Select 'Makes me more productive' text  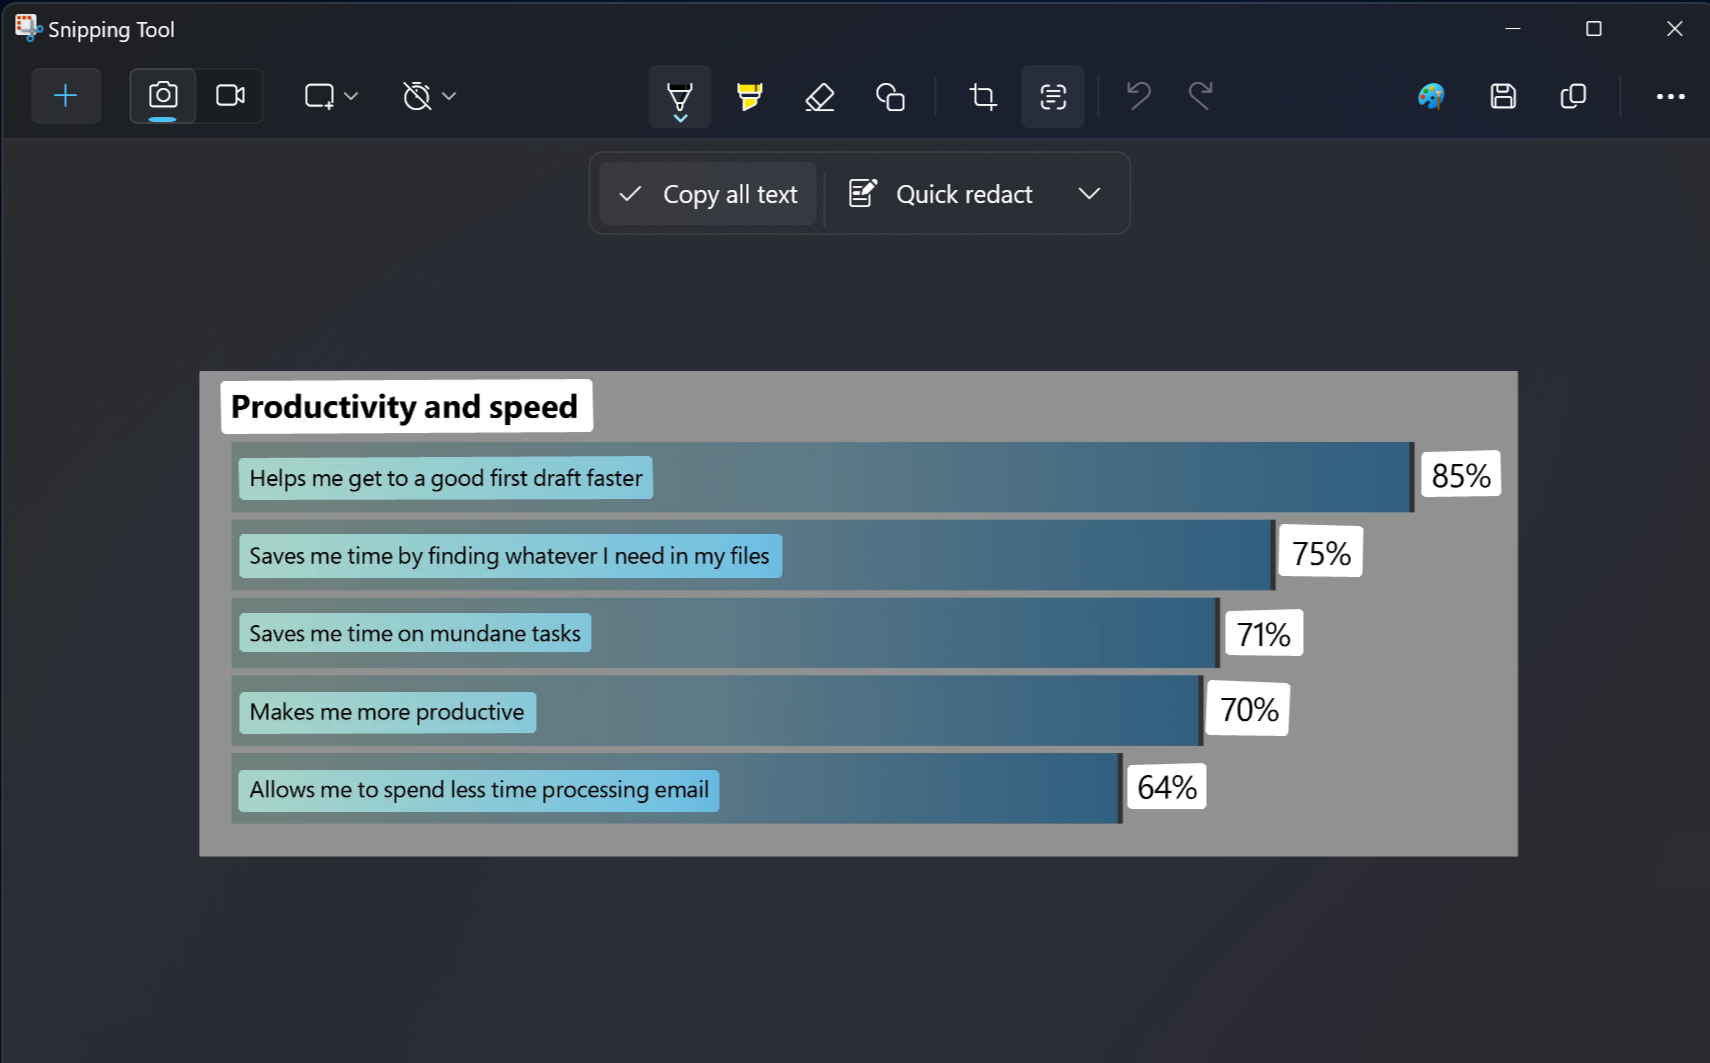[387, 712]
